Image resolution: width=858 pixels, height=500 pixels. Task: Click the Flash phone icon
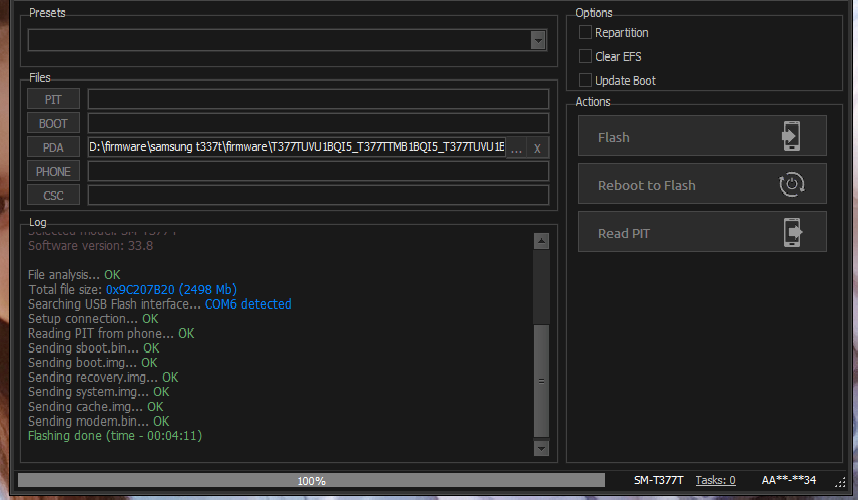(x=791, y=136)
